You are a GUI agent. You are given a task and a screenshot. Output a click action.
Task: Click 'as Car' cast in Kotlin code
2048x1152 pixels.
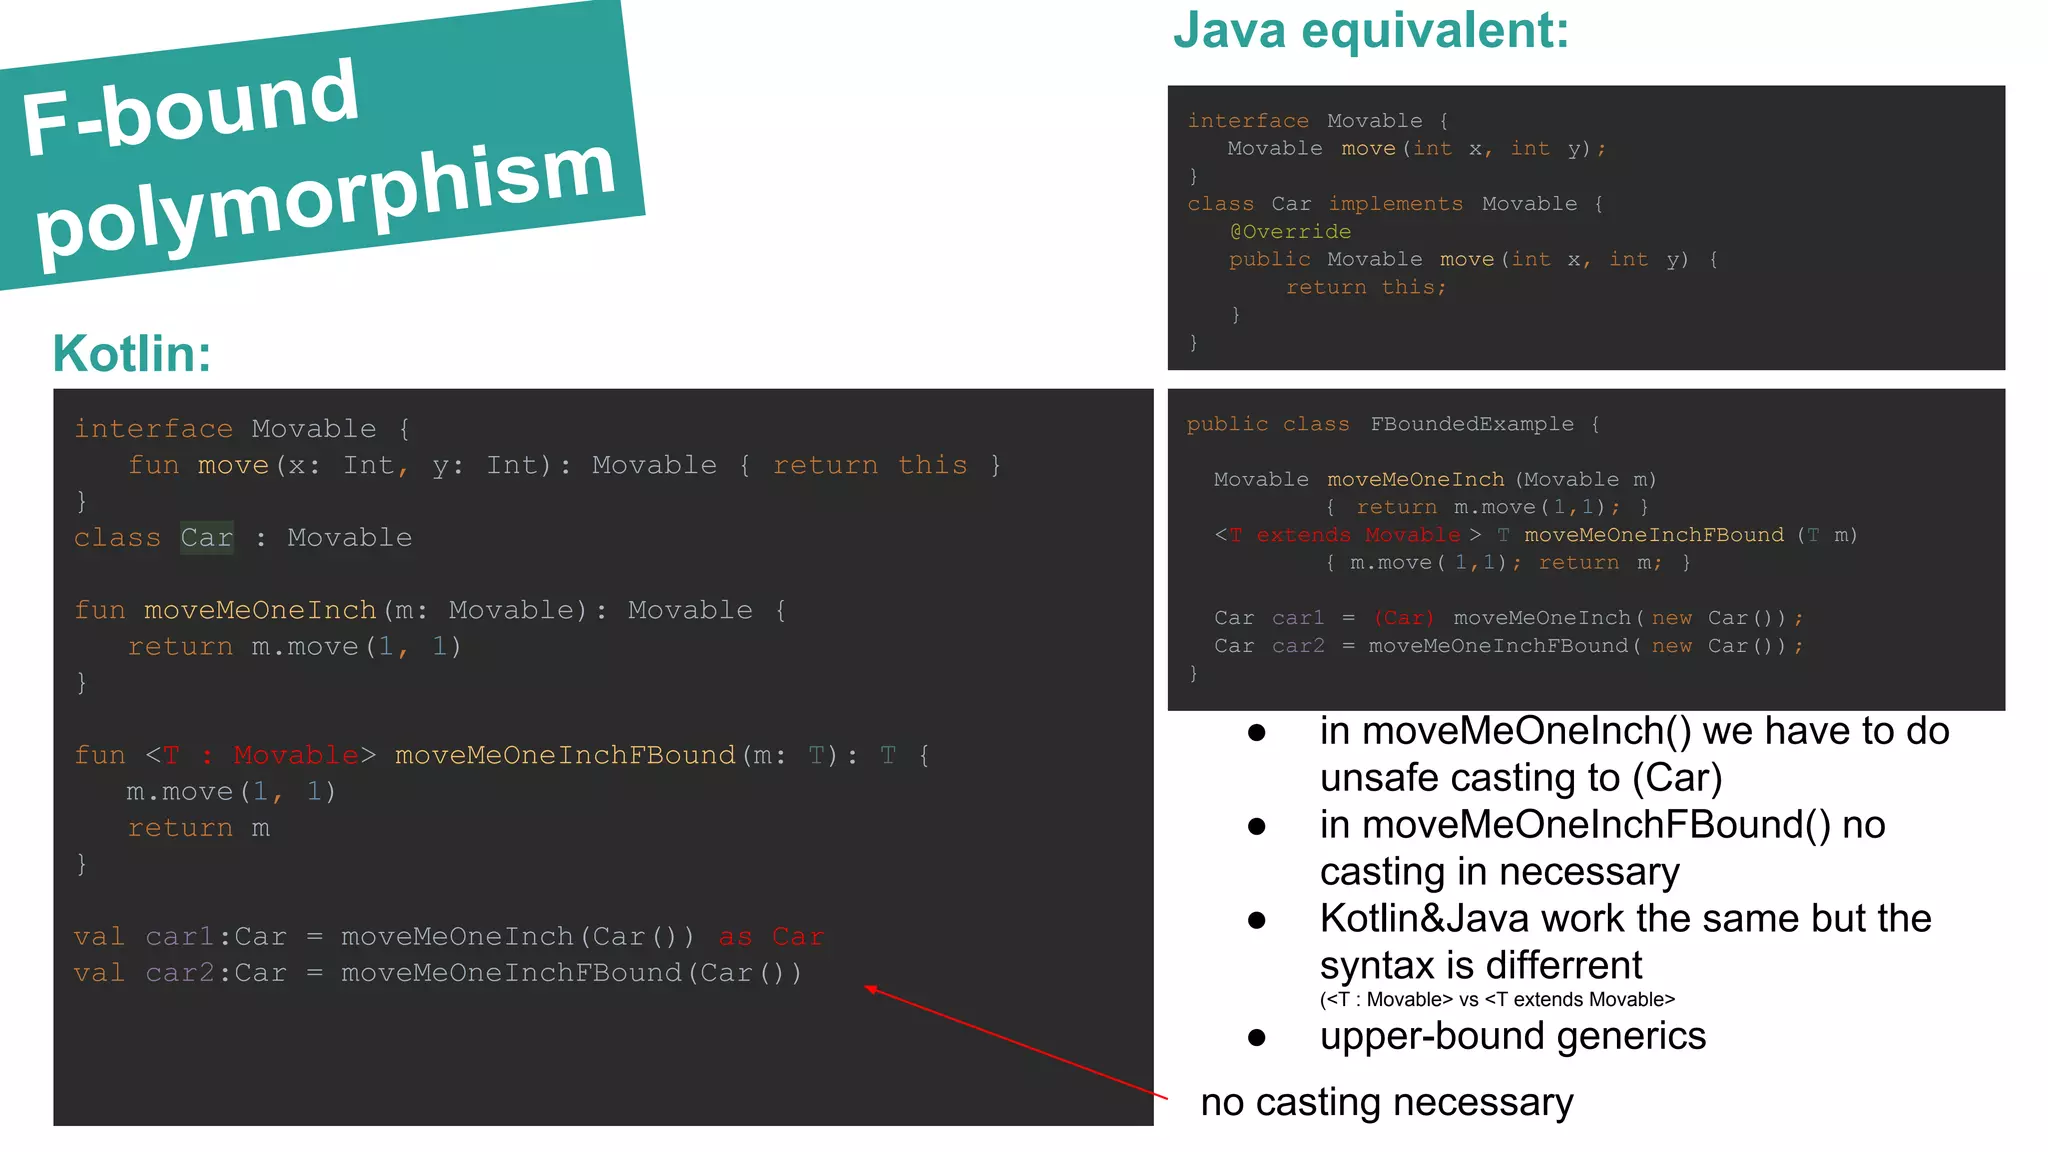pos(770,937)
